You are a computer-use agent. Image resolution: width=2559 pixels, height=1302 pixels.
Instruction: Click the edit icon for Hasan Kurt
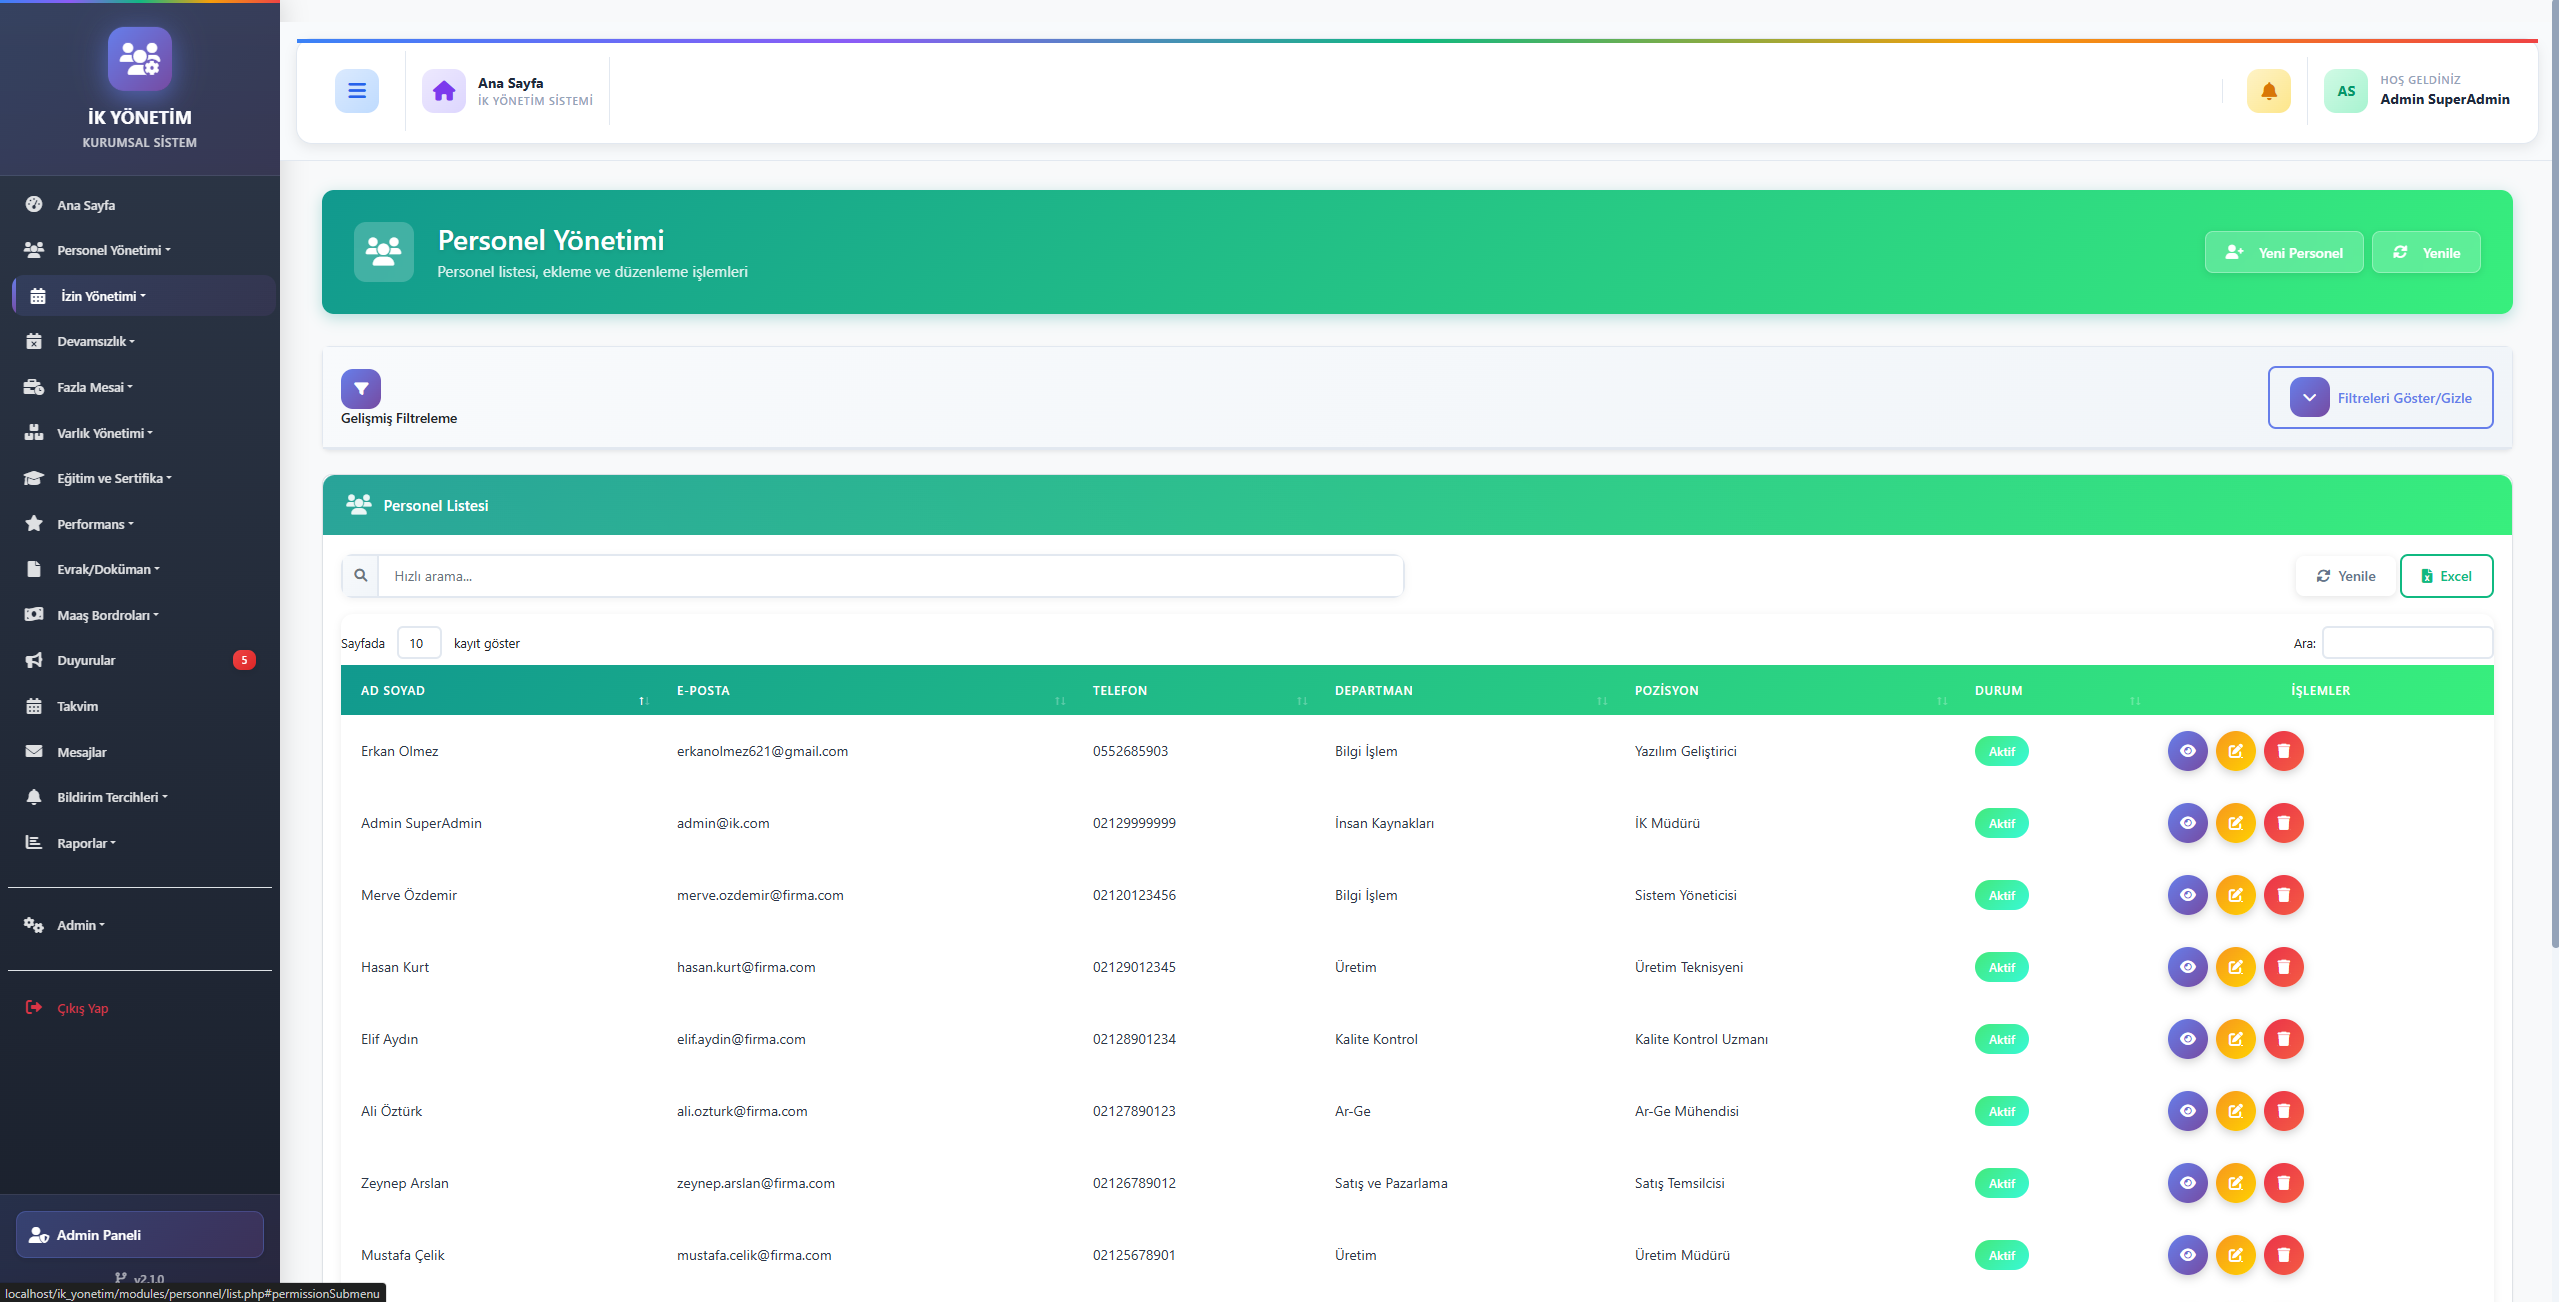2235,967
